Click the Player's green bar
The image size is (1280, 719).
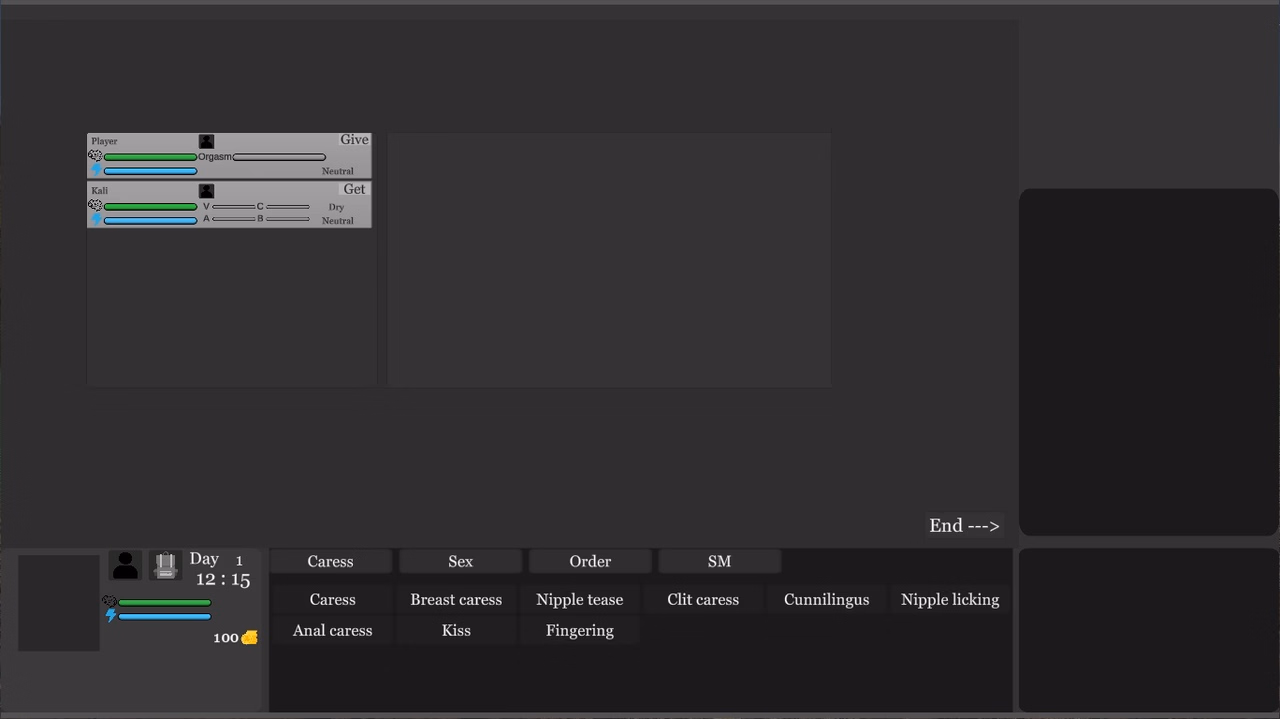tap(151, 157)
